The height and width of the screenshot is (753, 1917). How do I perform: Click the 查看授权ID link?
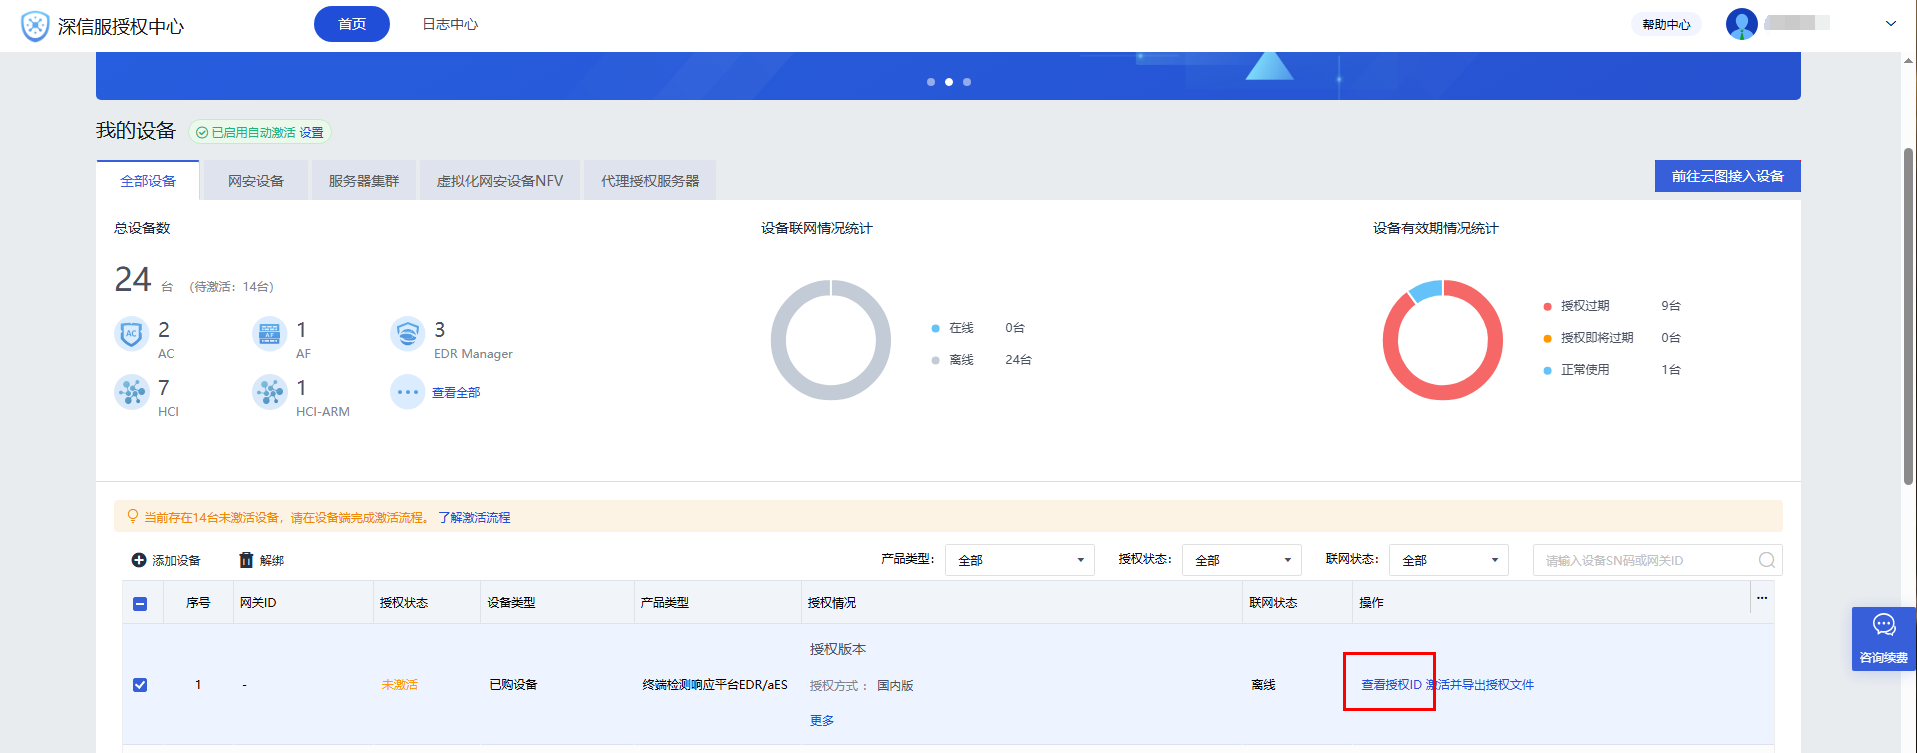click(x=1391, y=685)
